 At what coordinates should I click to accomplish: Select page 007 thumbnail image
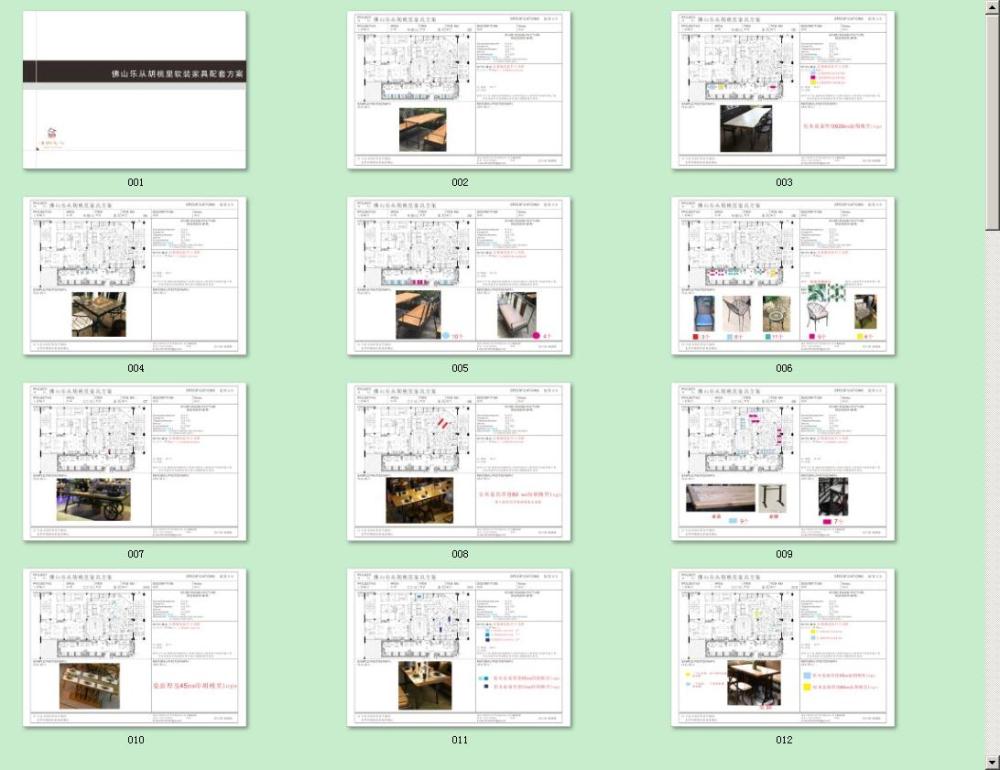tap(135, 462)
